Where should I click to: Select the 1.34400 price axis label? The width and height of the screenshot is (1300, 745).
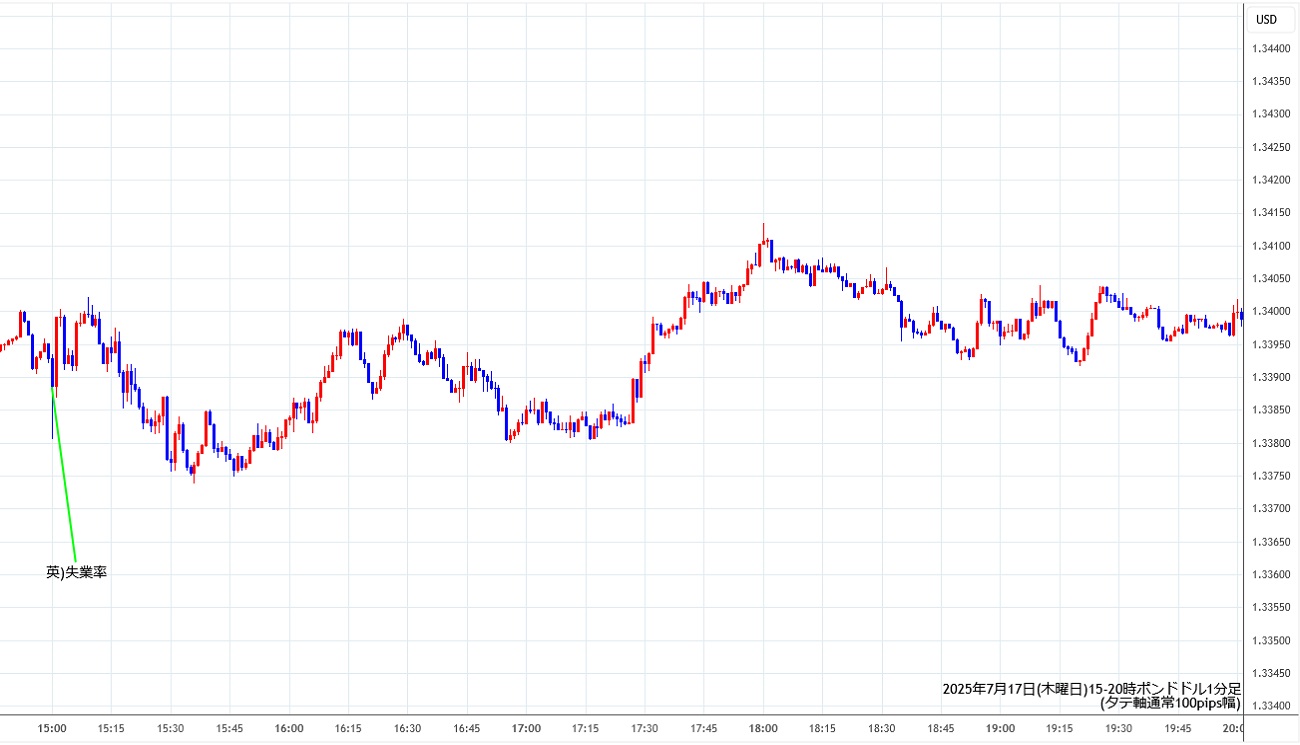[1272, 49]
